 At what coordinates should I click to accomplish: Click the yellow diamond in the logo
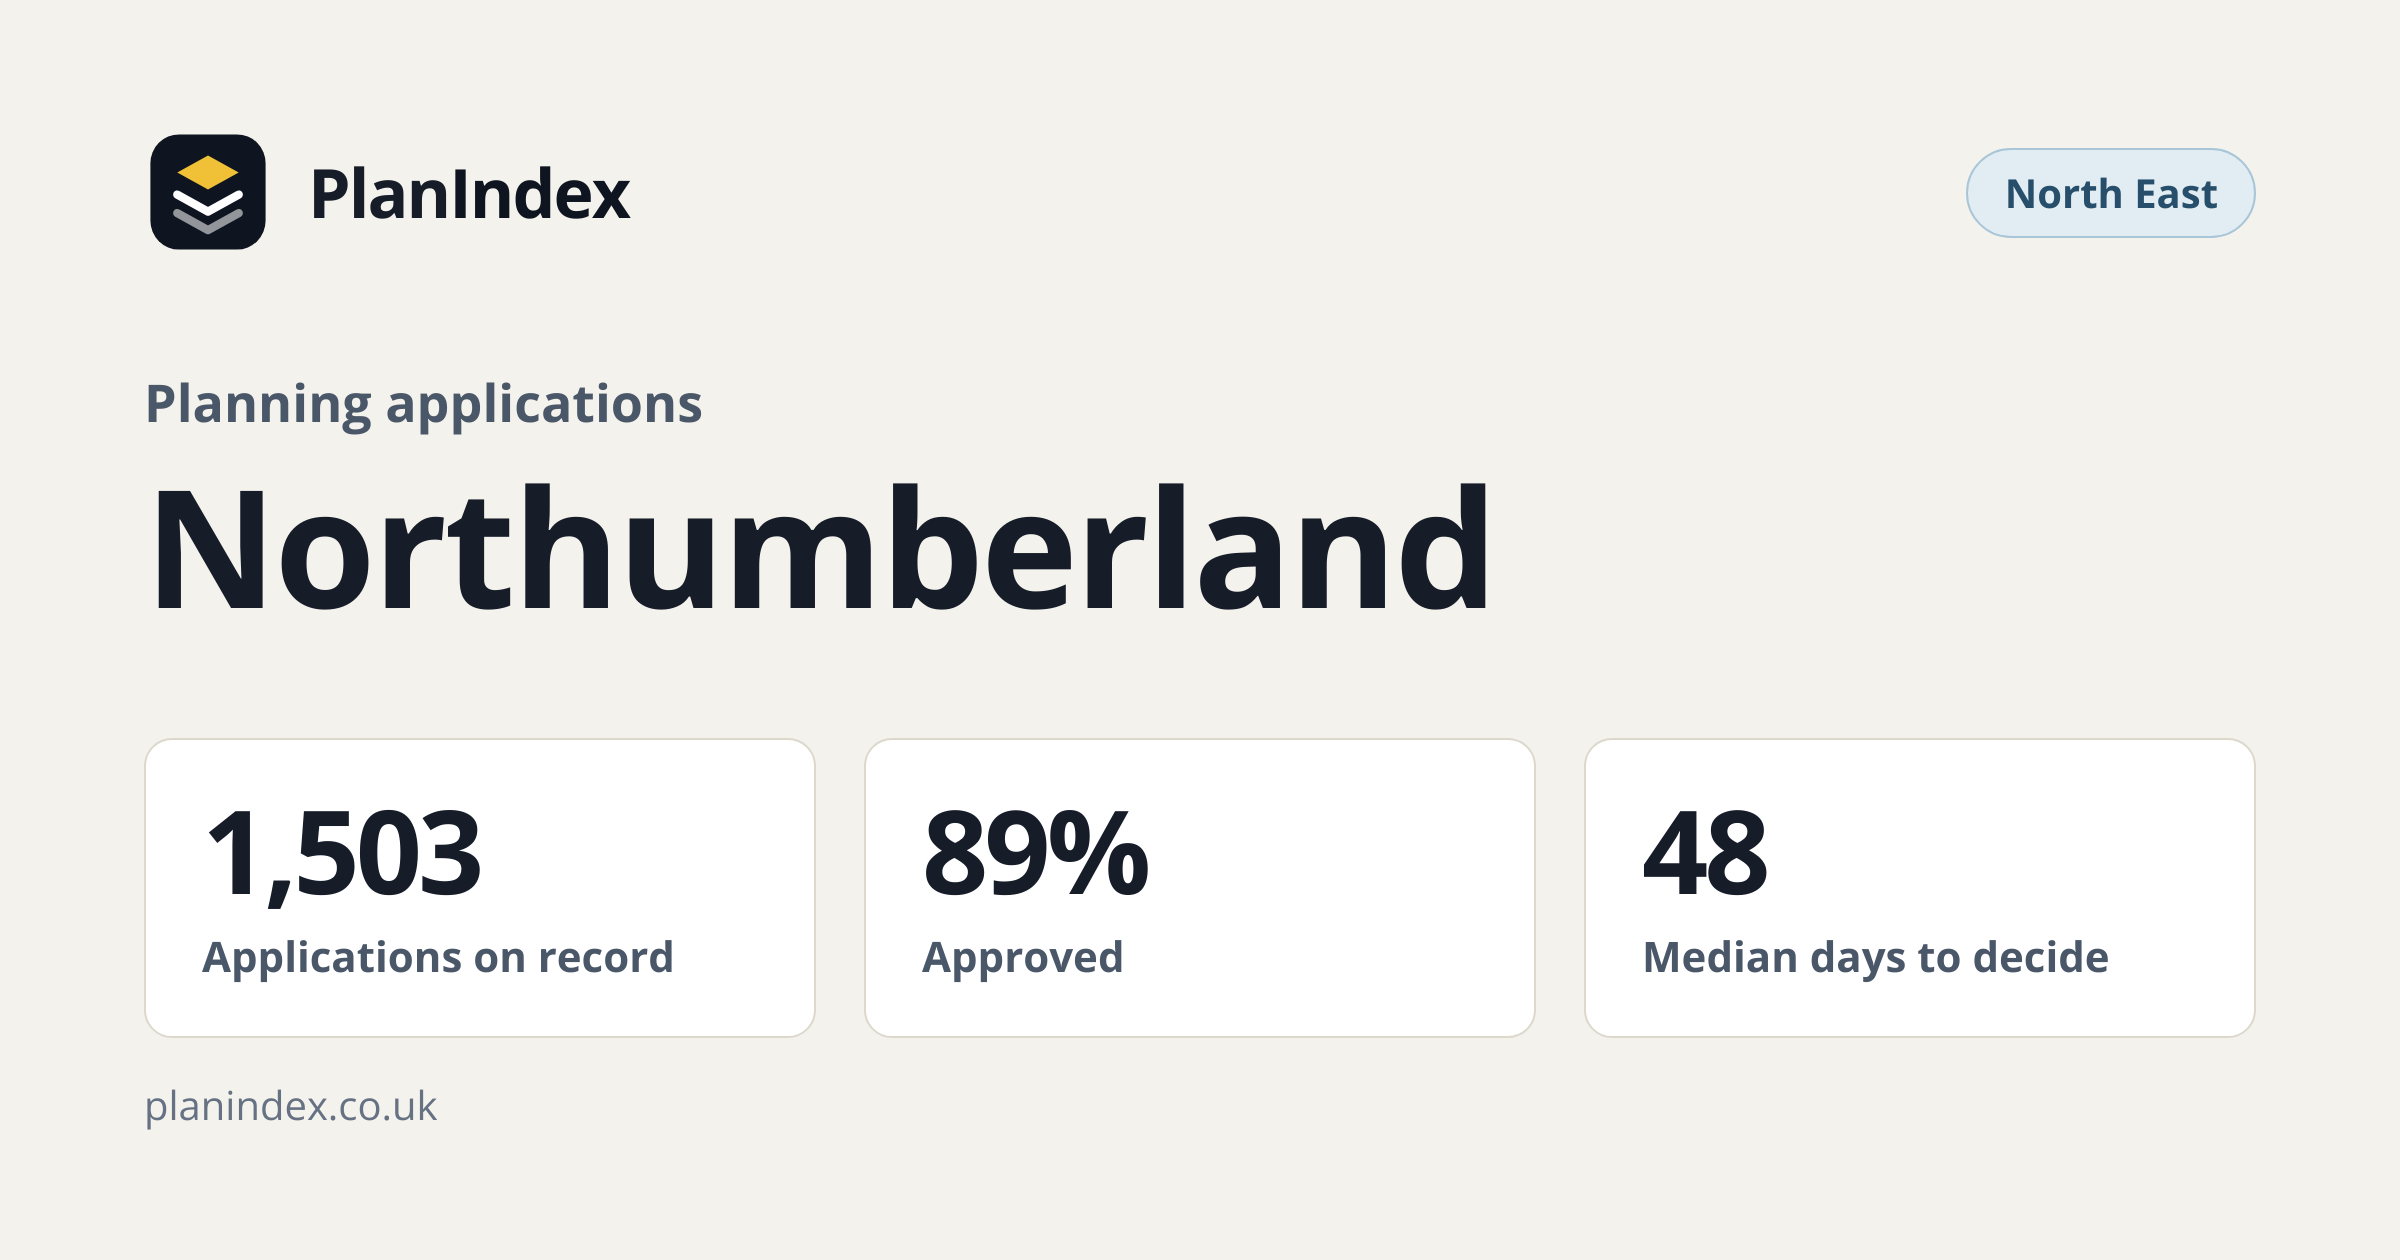[208, 172]
